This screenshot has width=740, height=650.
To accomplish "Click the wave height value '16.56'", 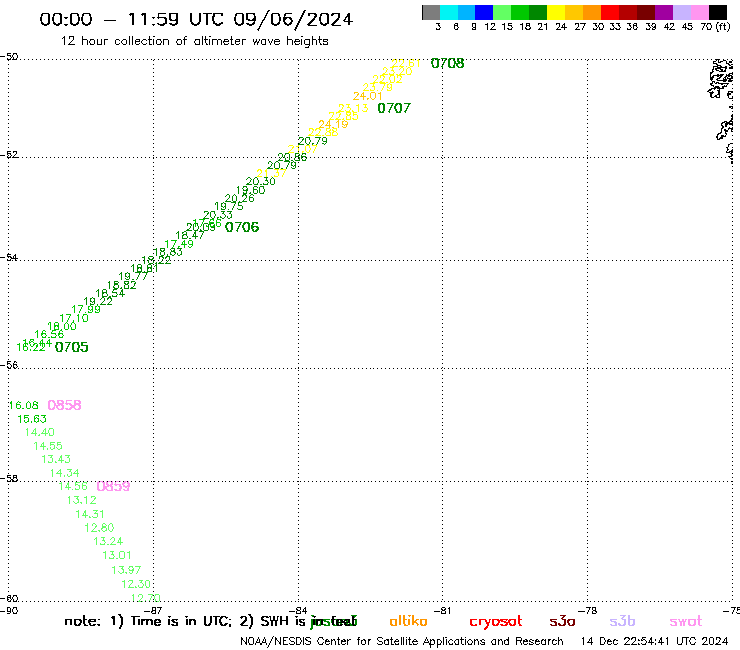I will coord(49,334).
